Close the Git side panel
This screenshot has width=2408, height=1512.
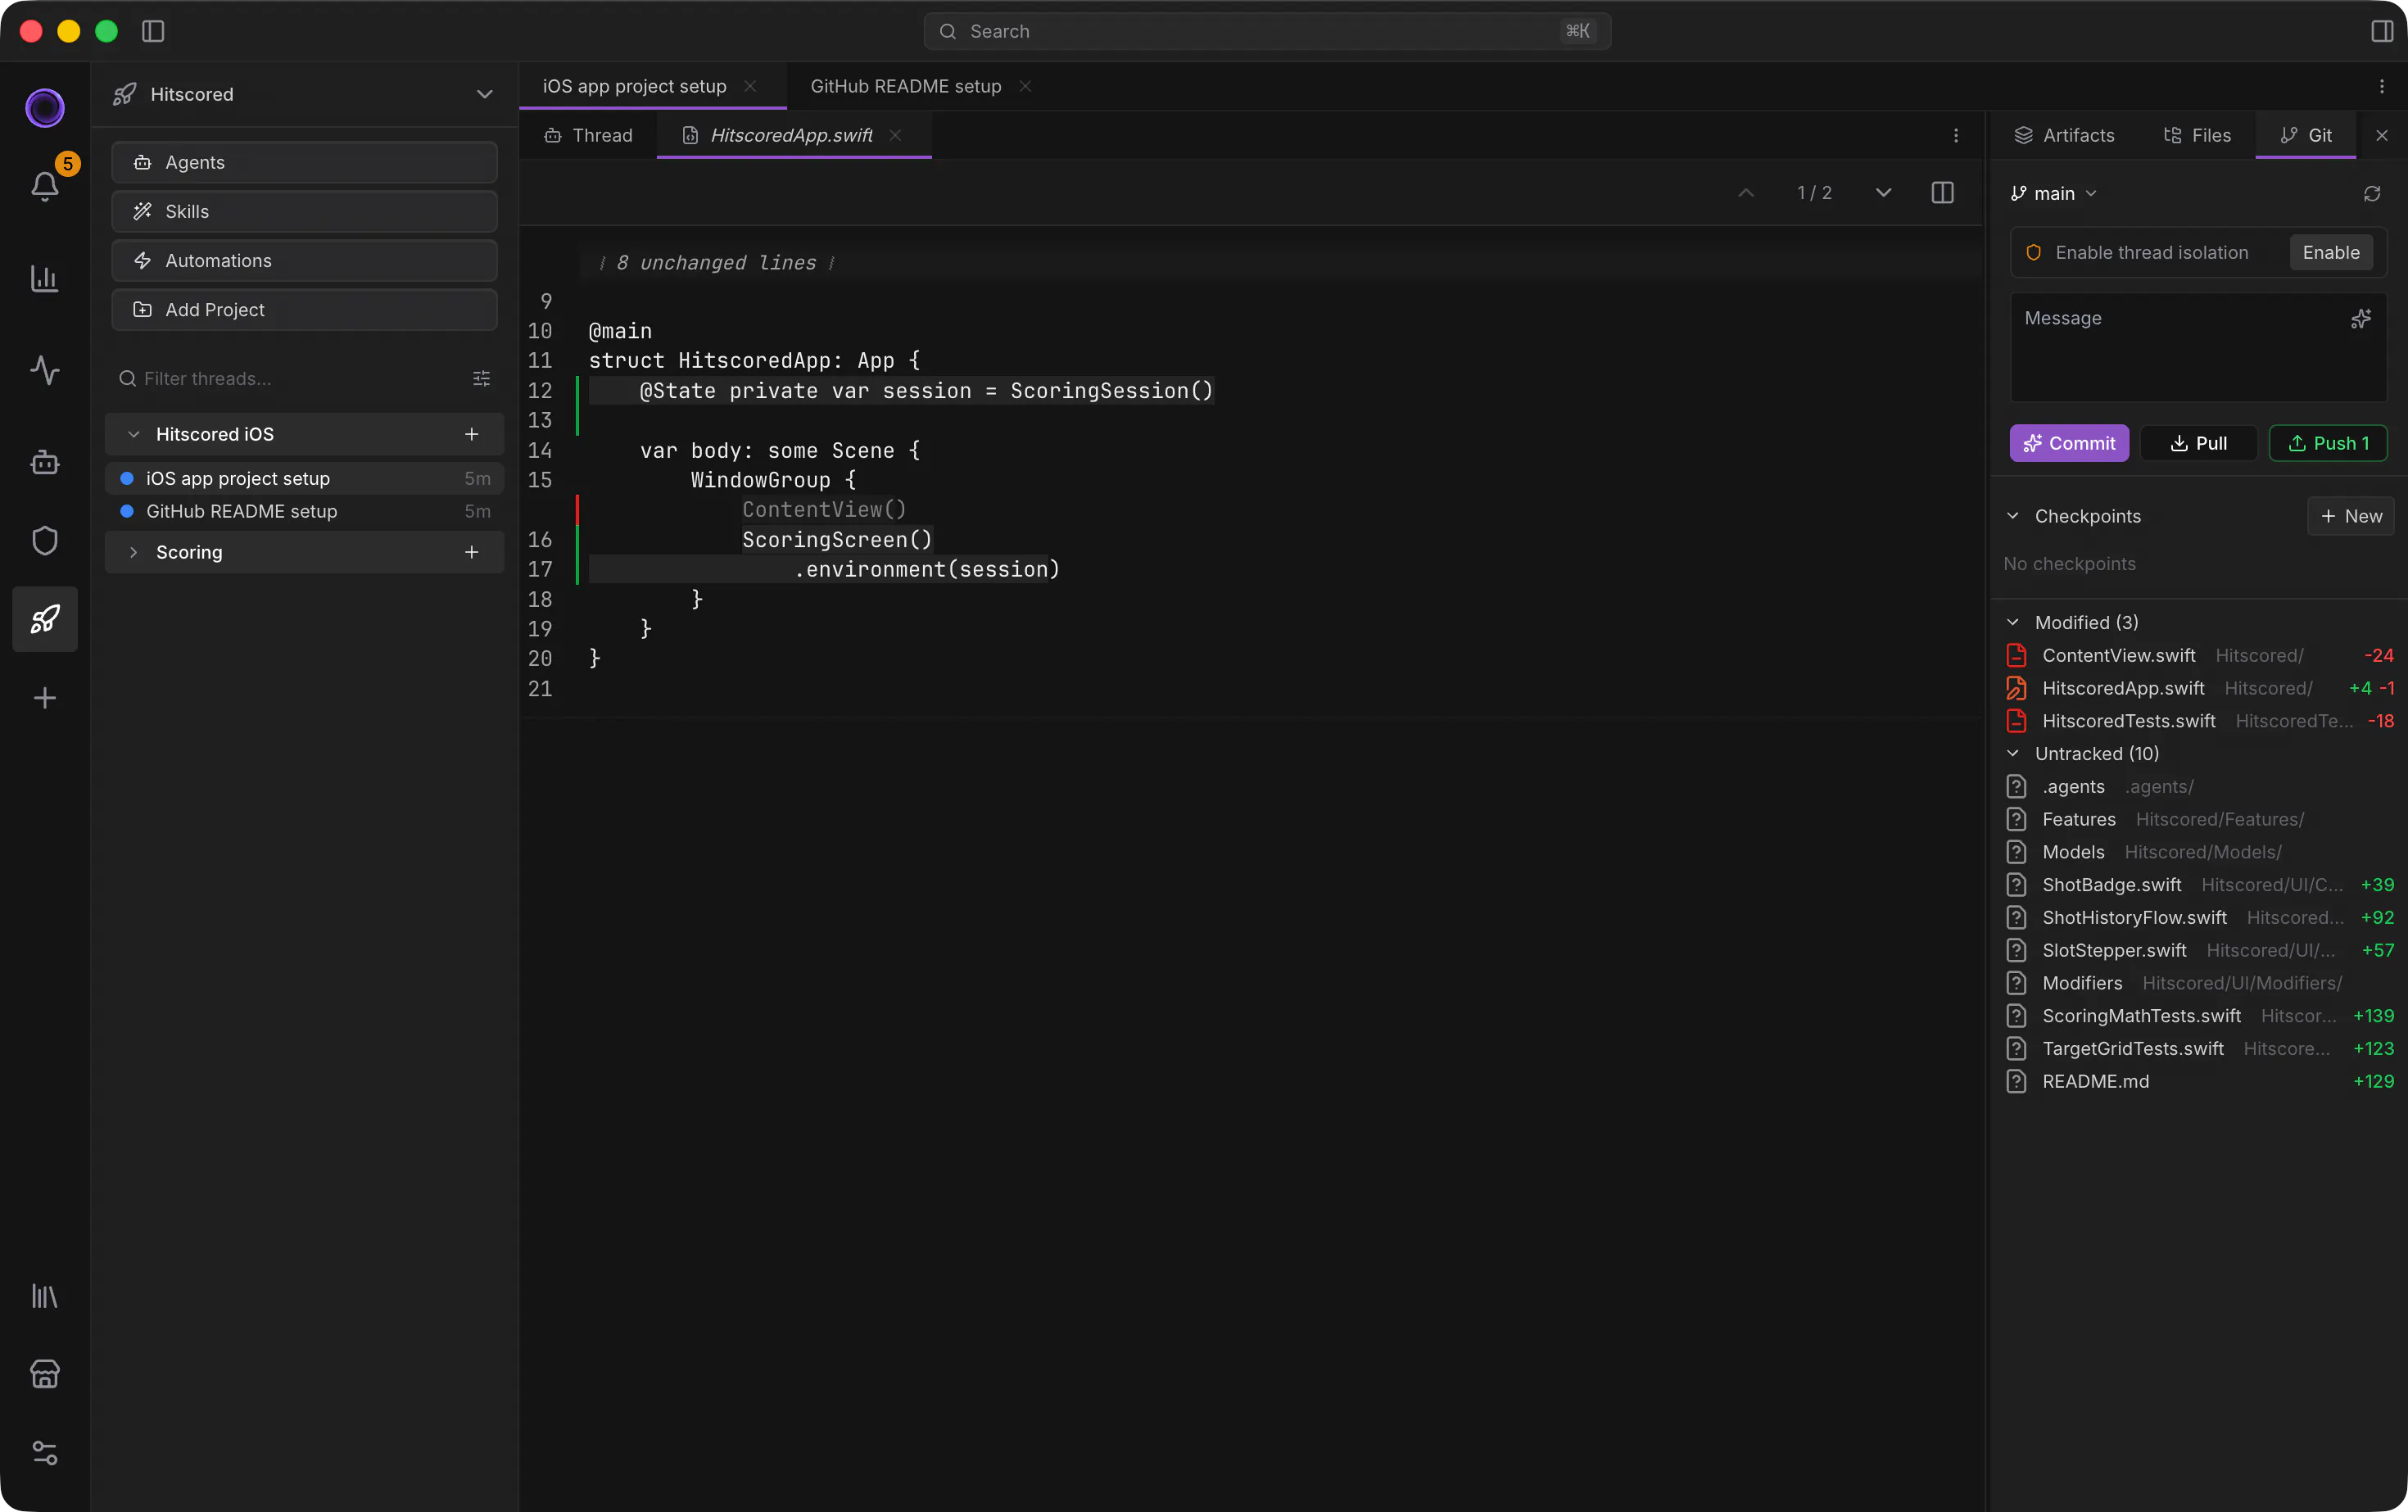2382,135
